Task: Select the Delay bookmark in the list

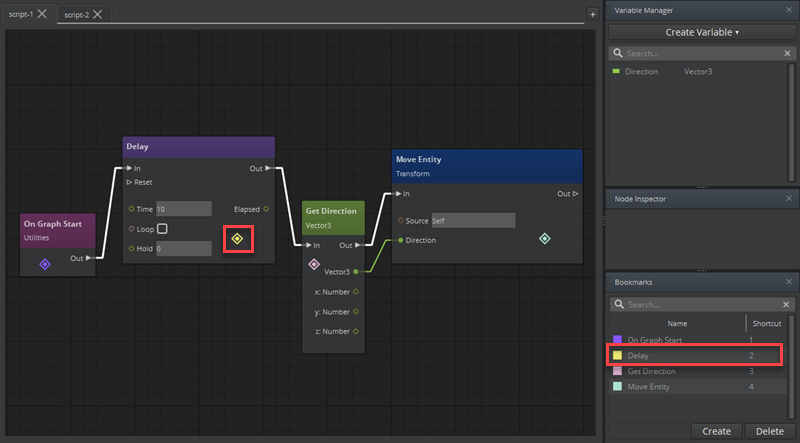Action: coord(690,355)
